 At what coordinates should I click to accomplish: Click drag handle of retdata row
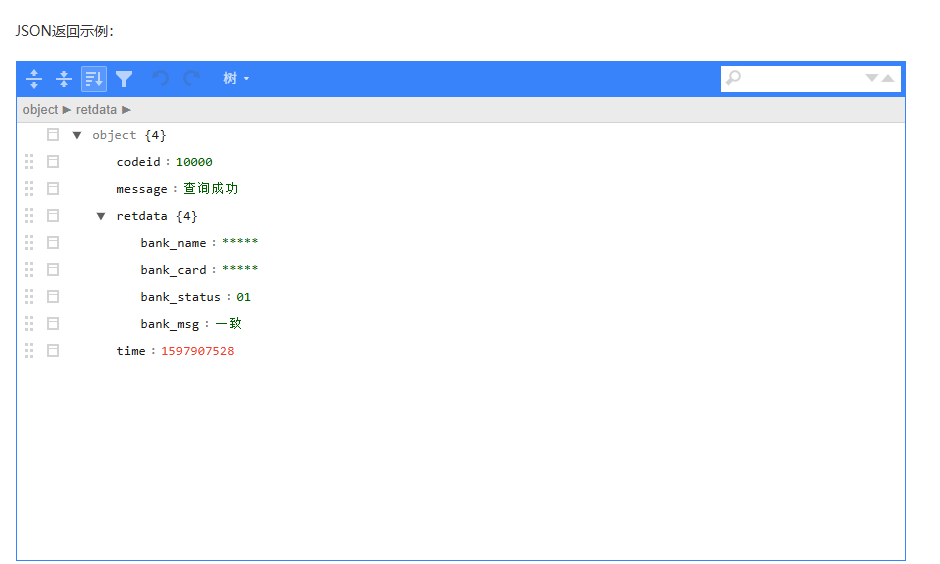click(x=29, y=216)
